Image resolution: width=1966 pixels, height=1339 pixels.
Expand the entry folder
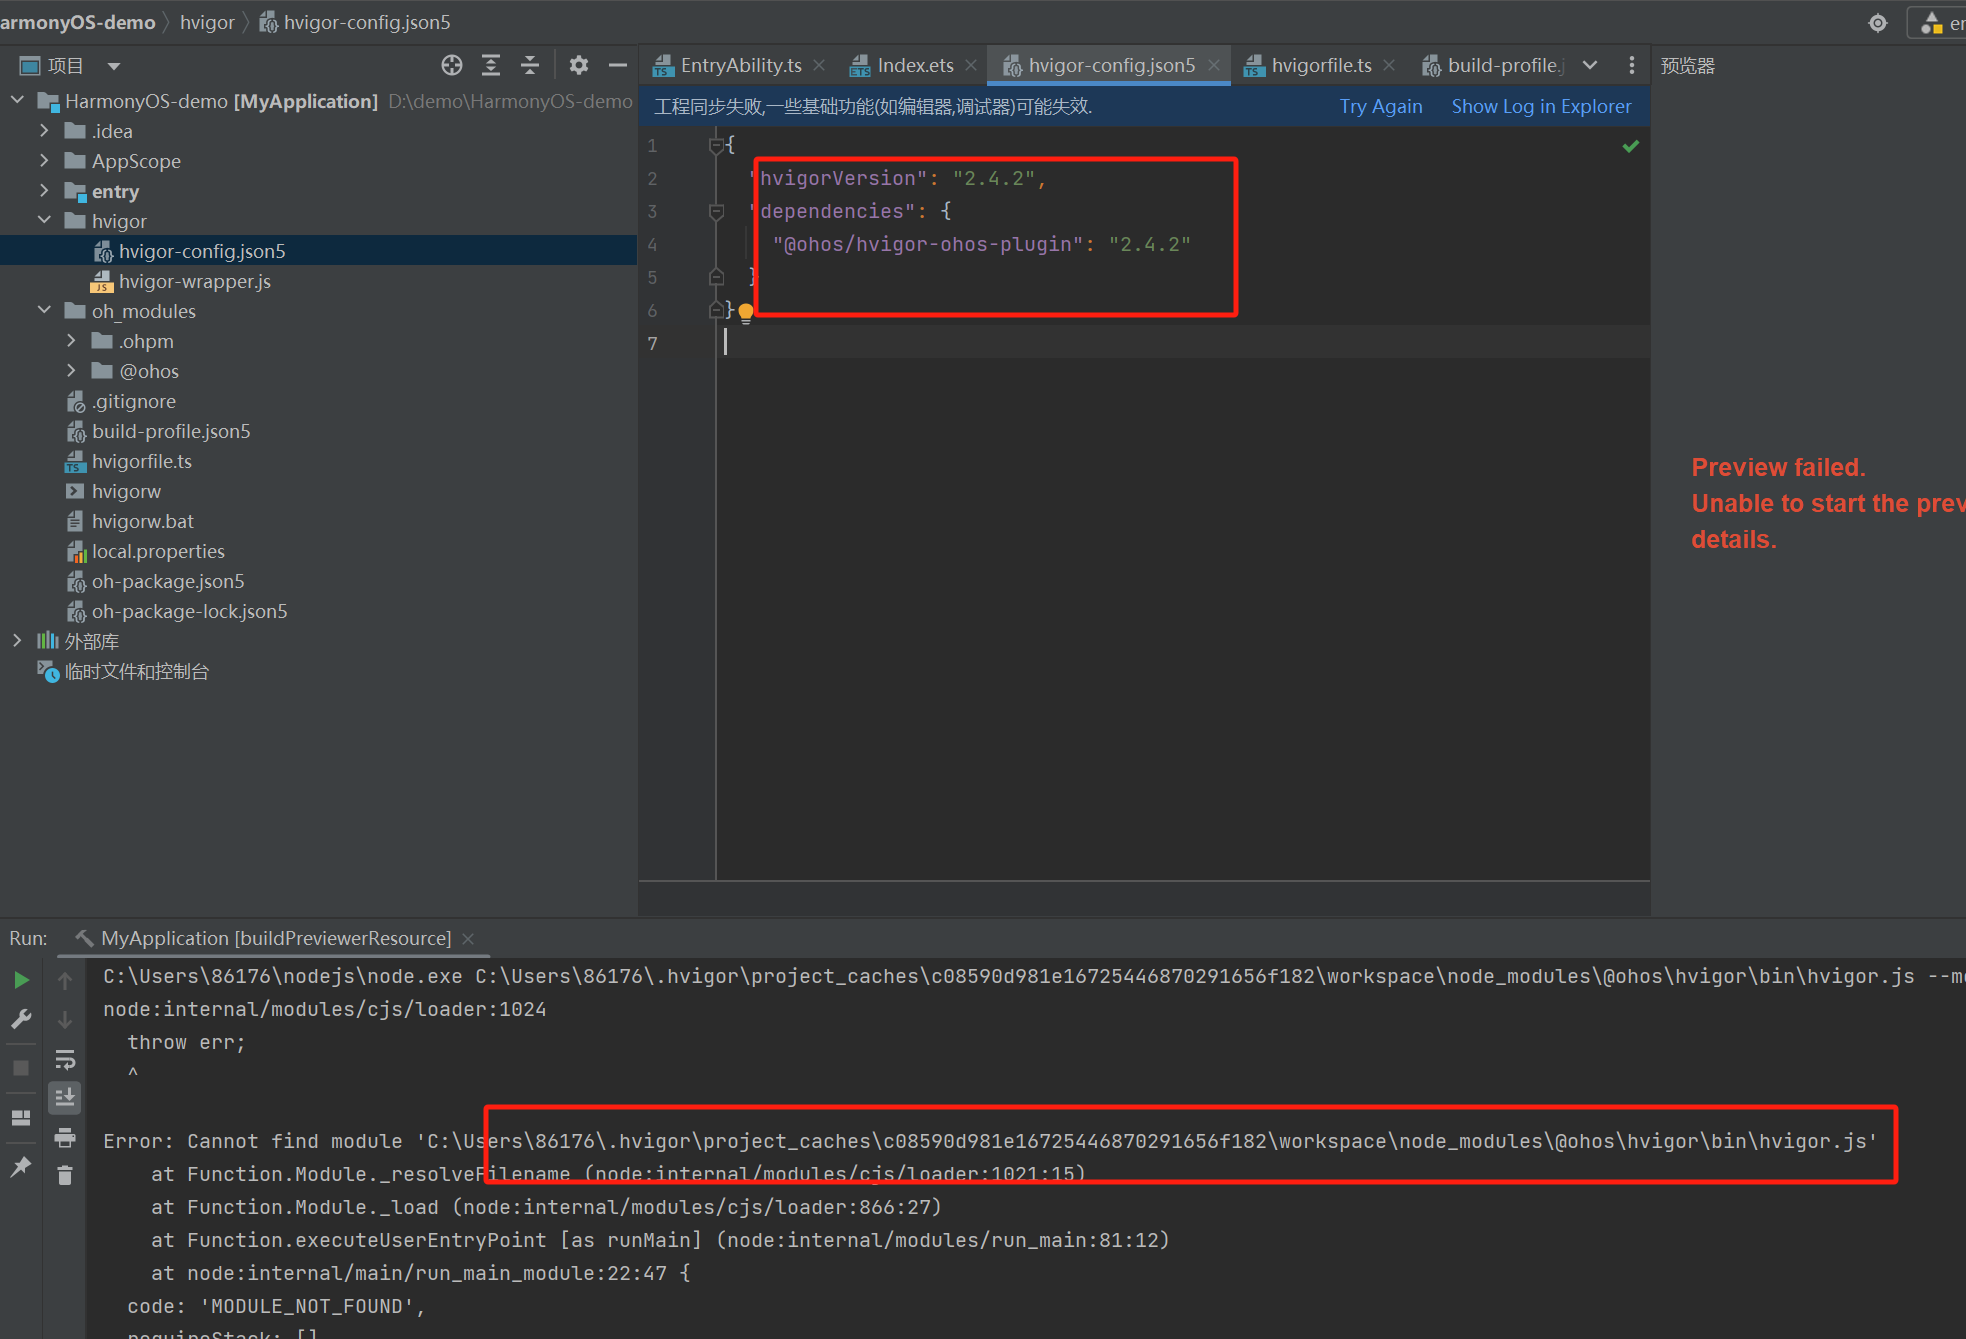[x=44, y=190]
